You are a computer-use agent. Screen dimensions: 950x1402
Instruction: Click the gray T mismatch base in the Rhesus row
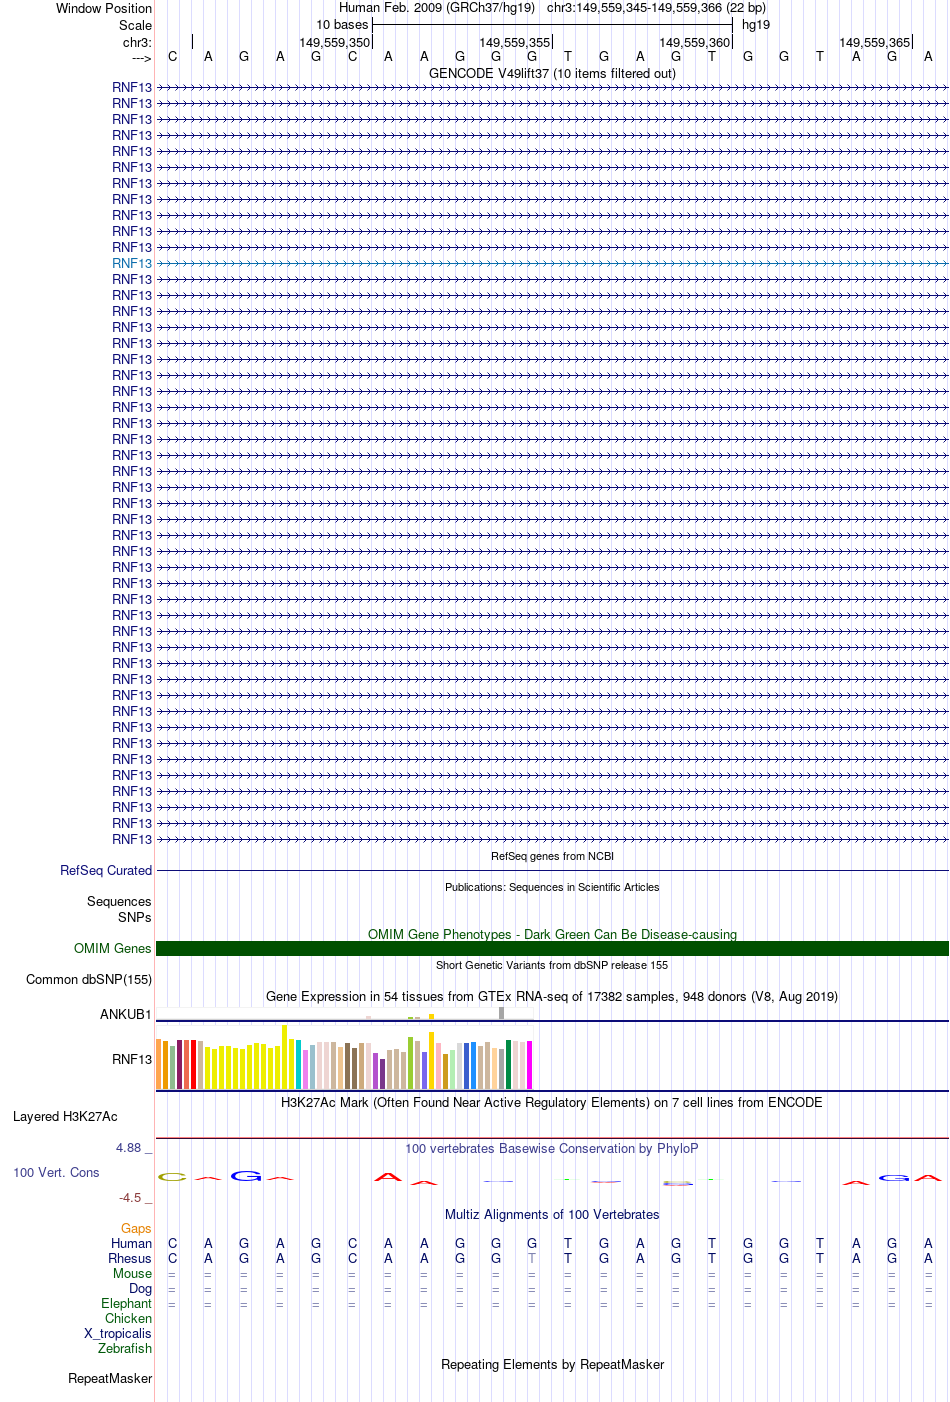(532, 1258)
